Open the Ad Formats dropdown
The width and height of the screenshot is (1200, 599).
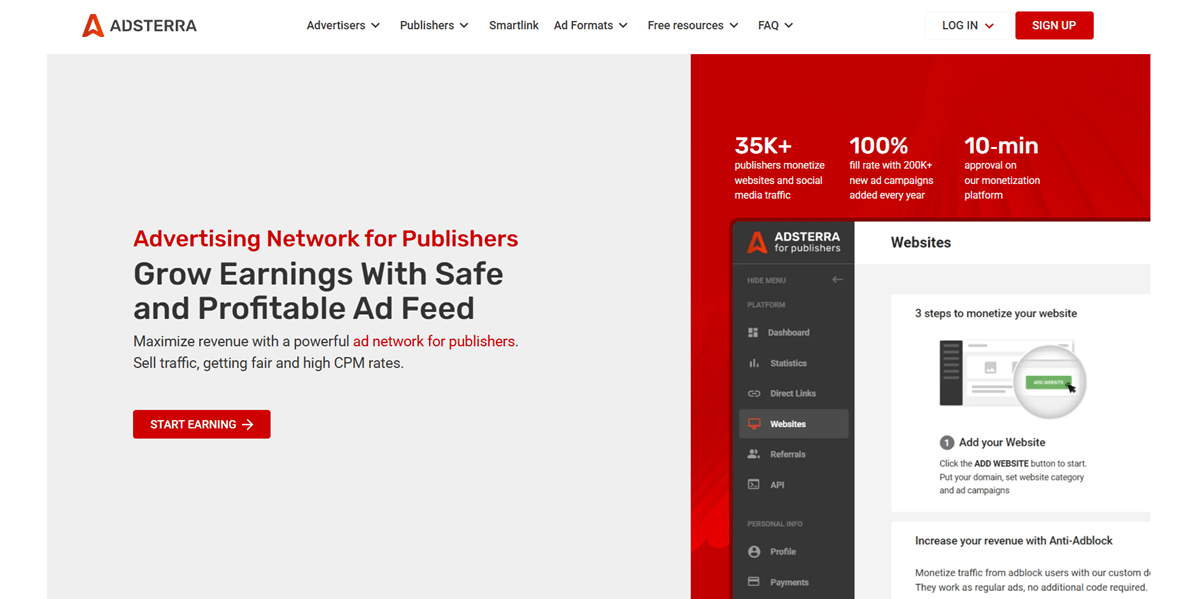(590, 25)
